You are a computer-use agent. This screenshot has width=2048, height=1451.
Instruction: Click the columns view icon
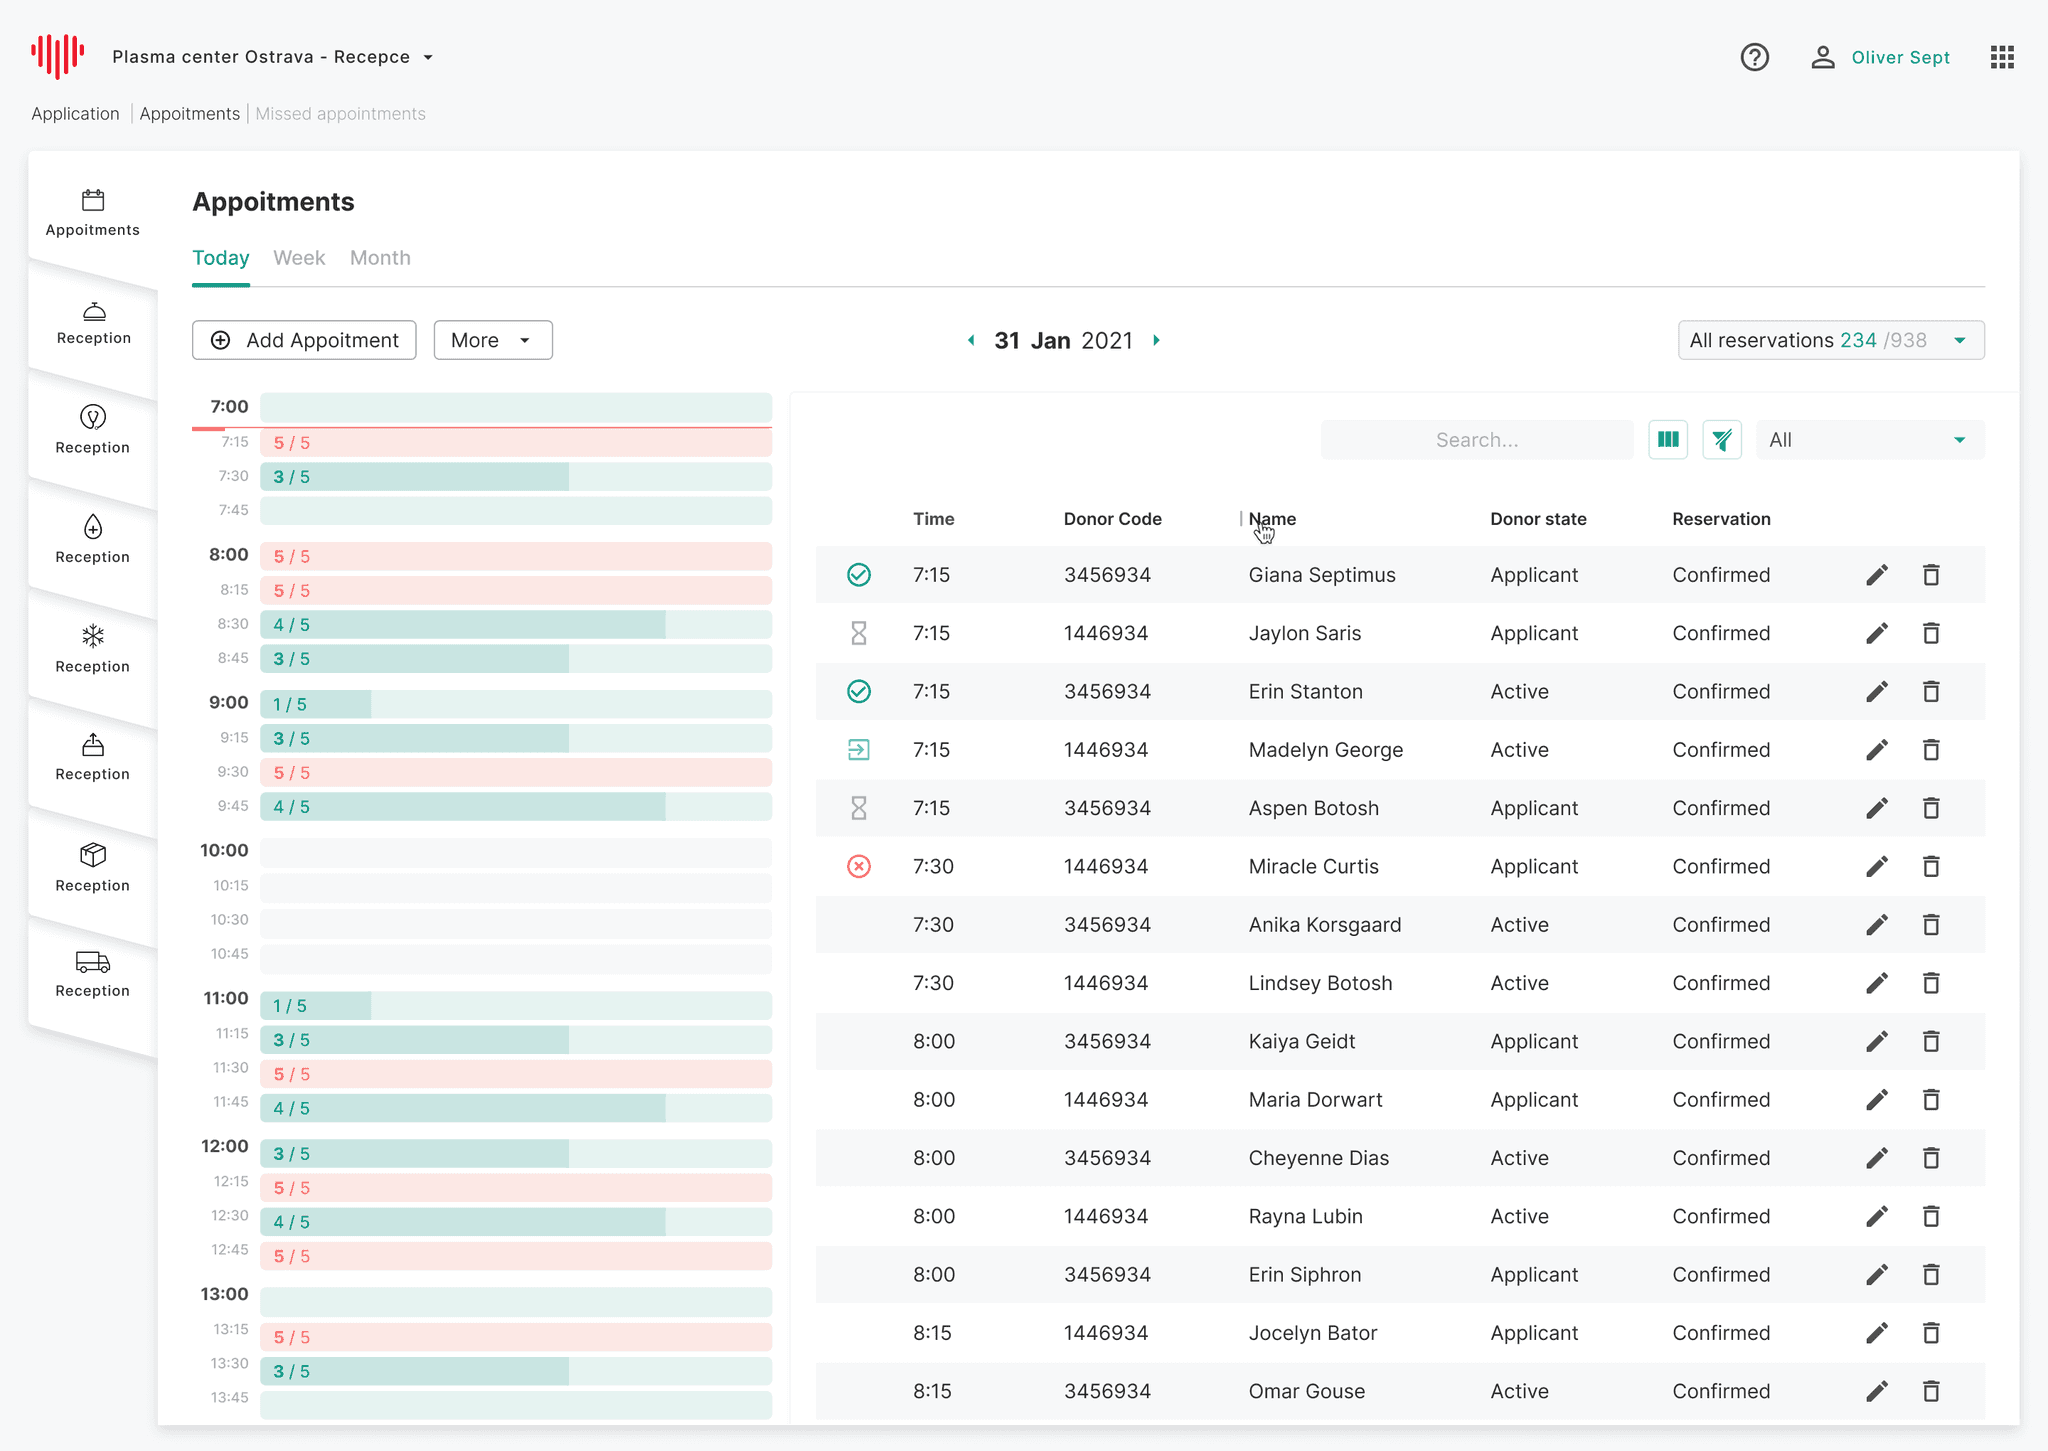click(1667, 440)
